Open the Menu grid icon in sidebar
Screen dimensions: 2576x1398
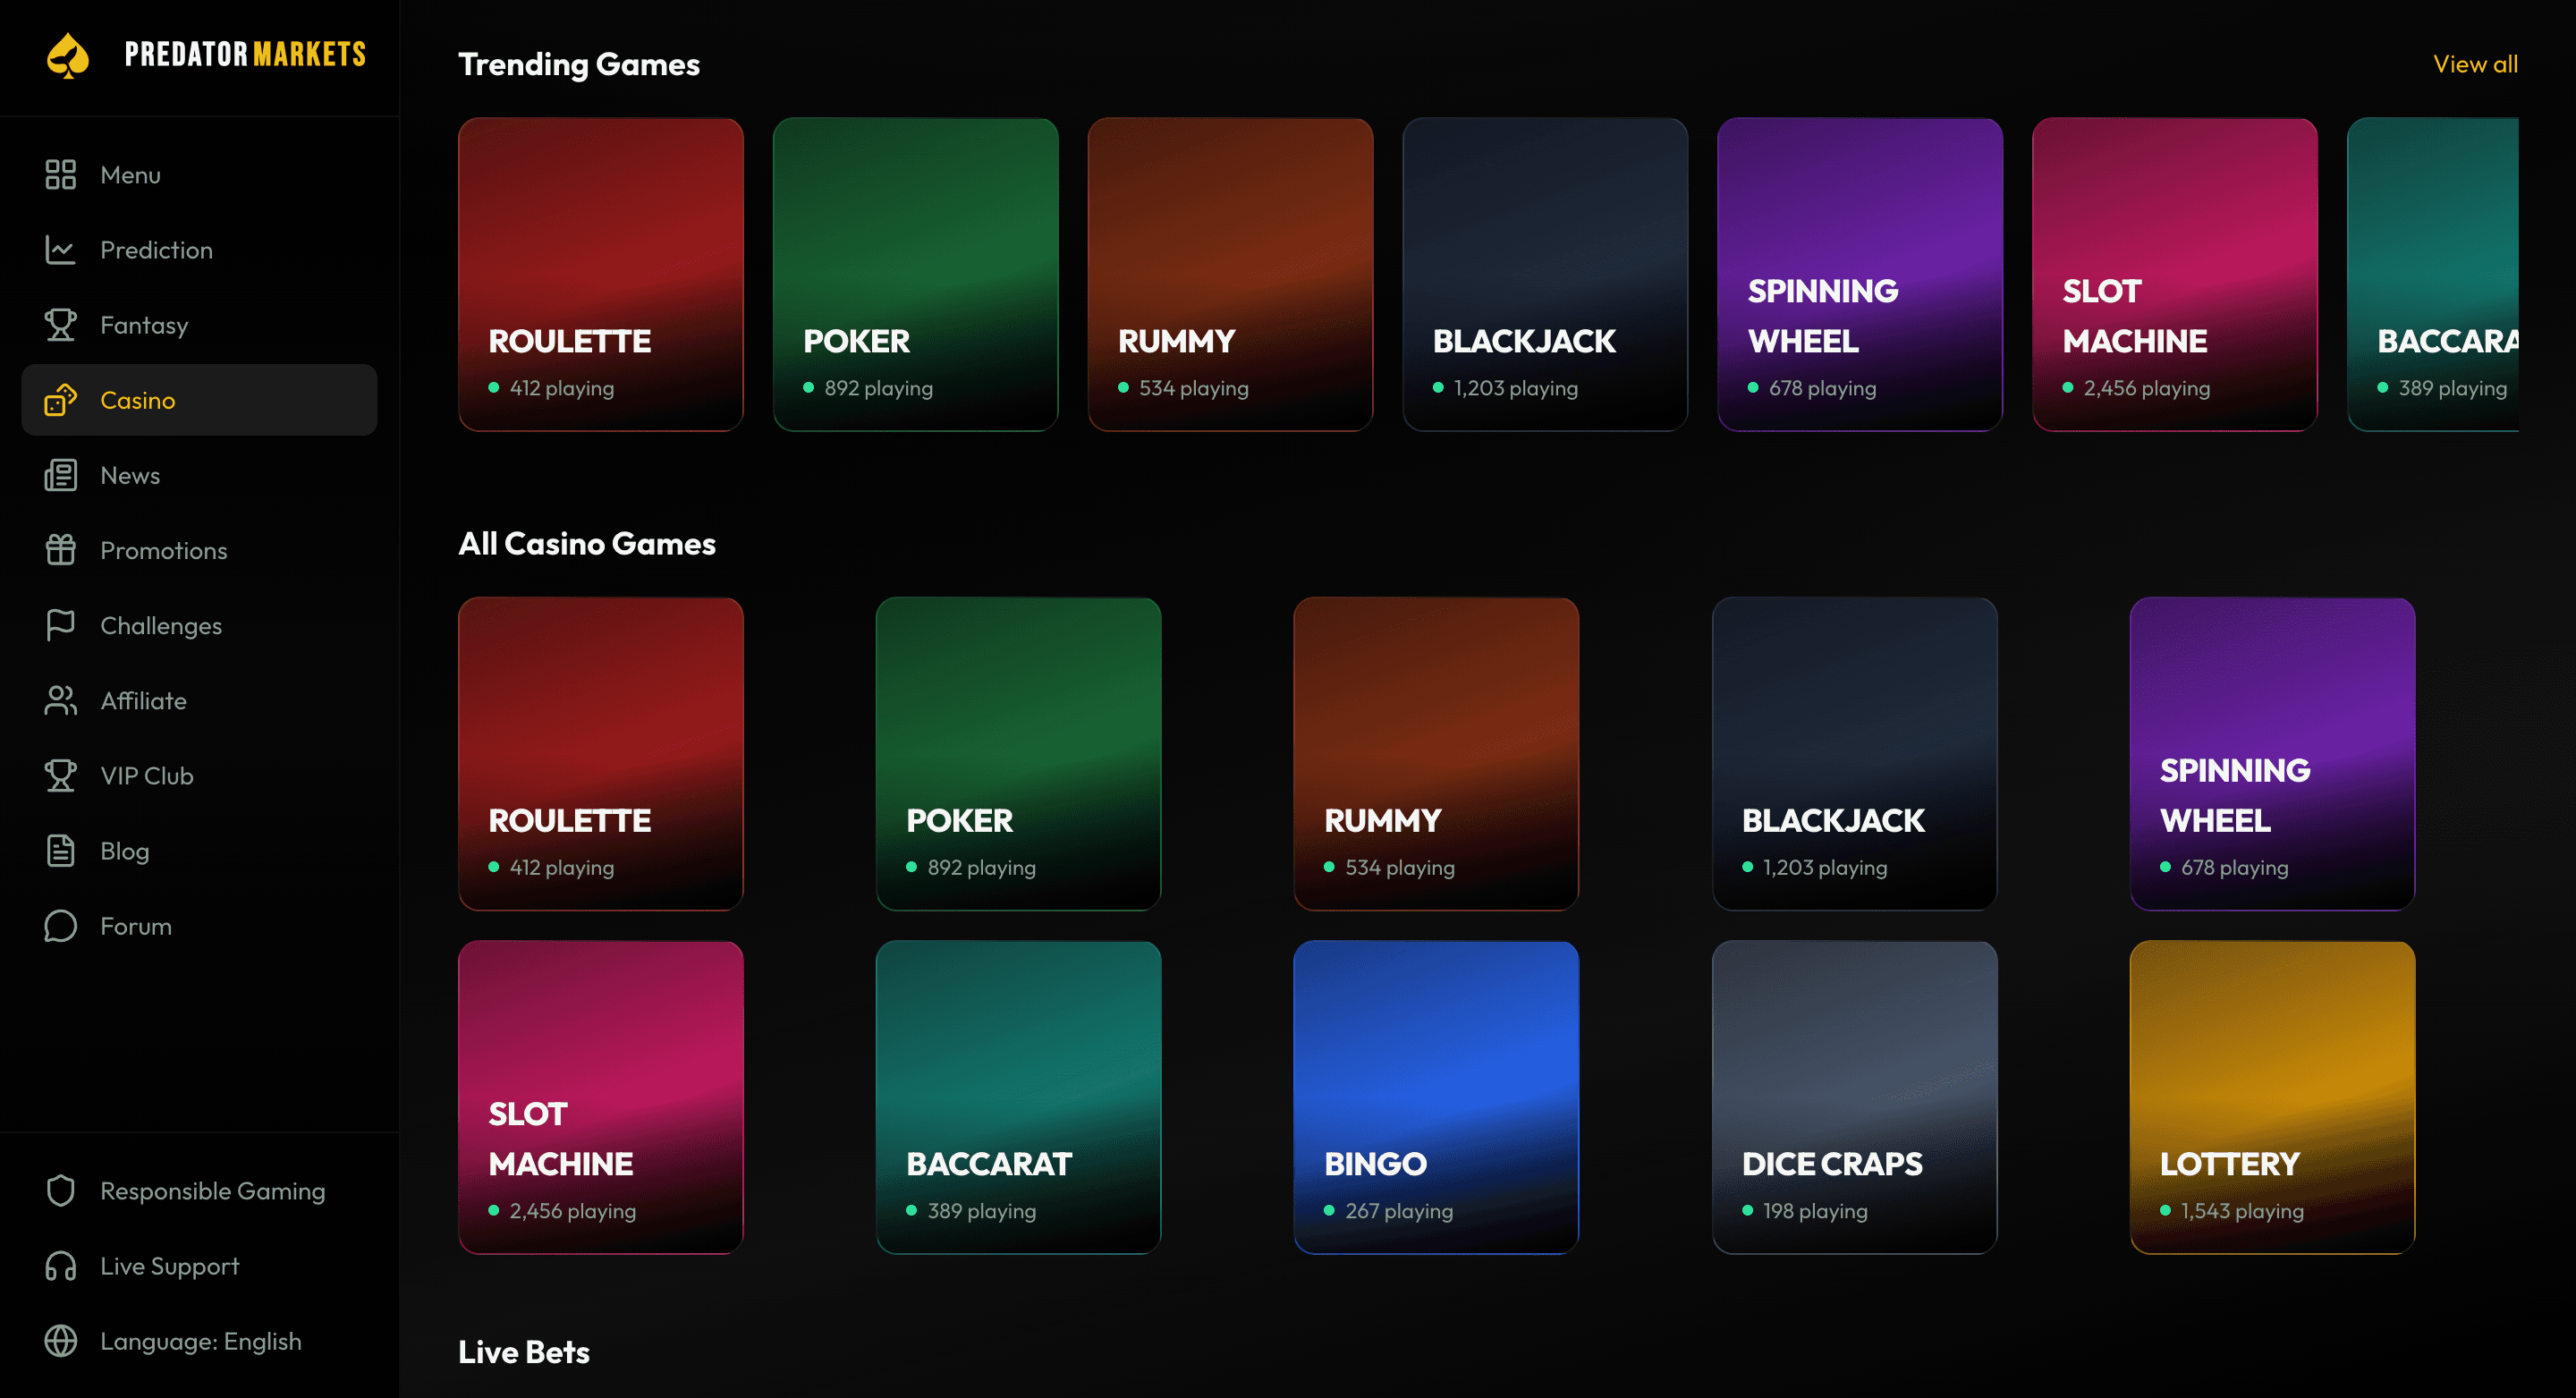(60, 175)
